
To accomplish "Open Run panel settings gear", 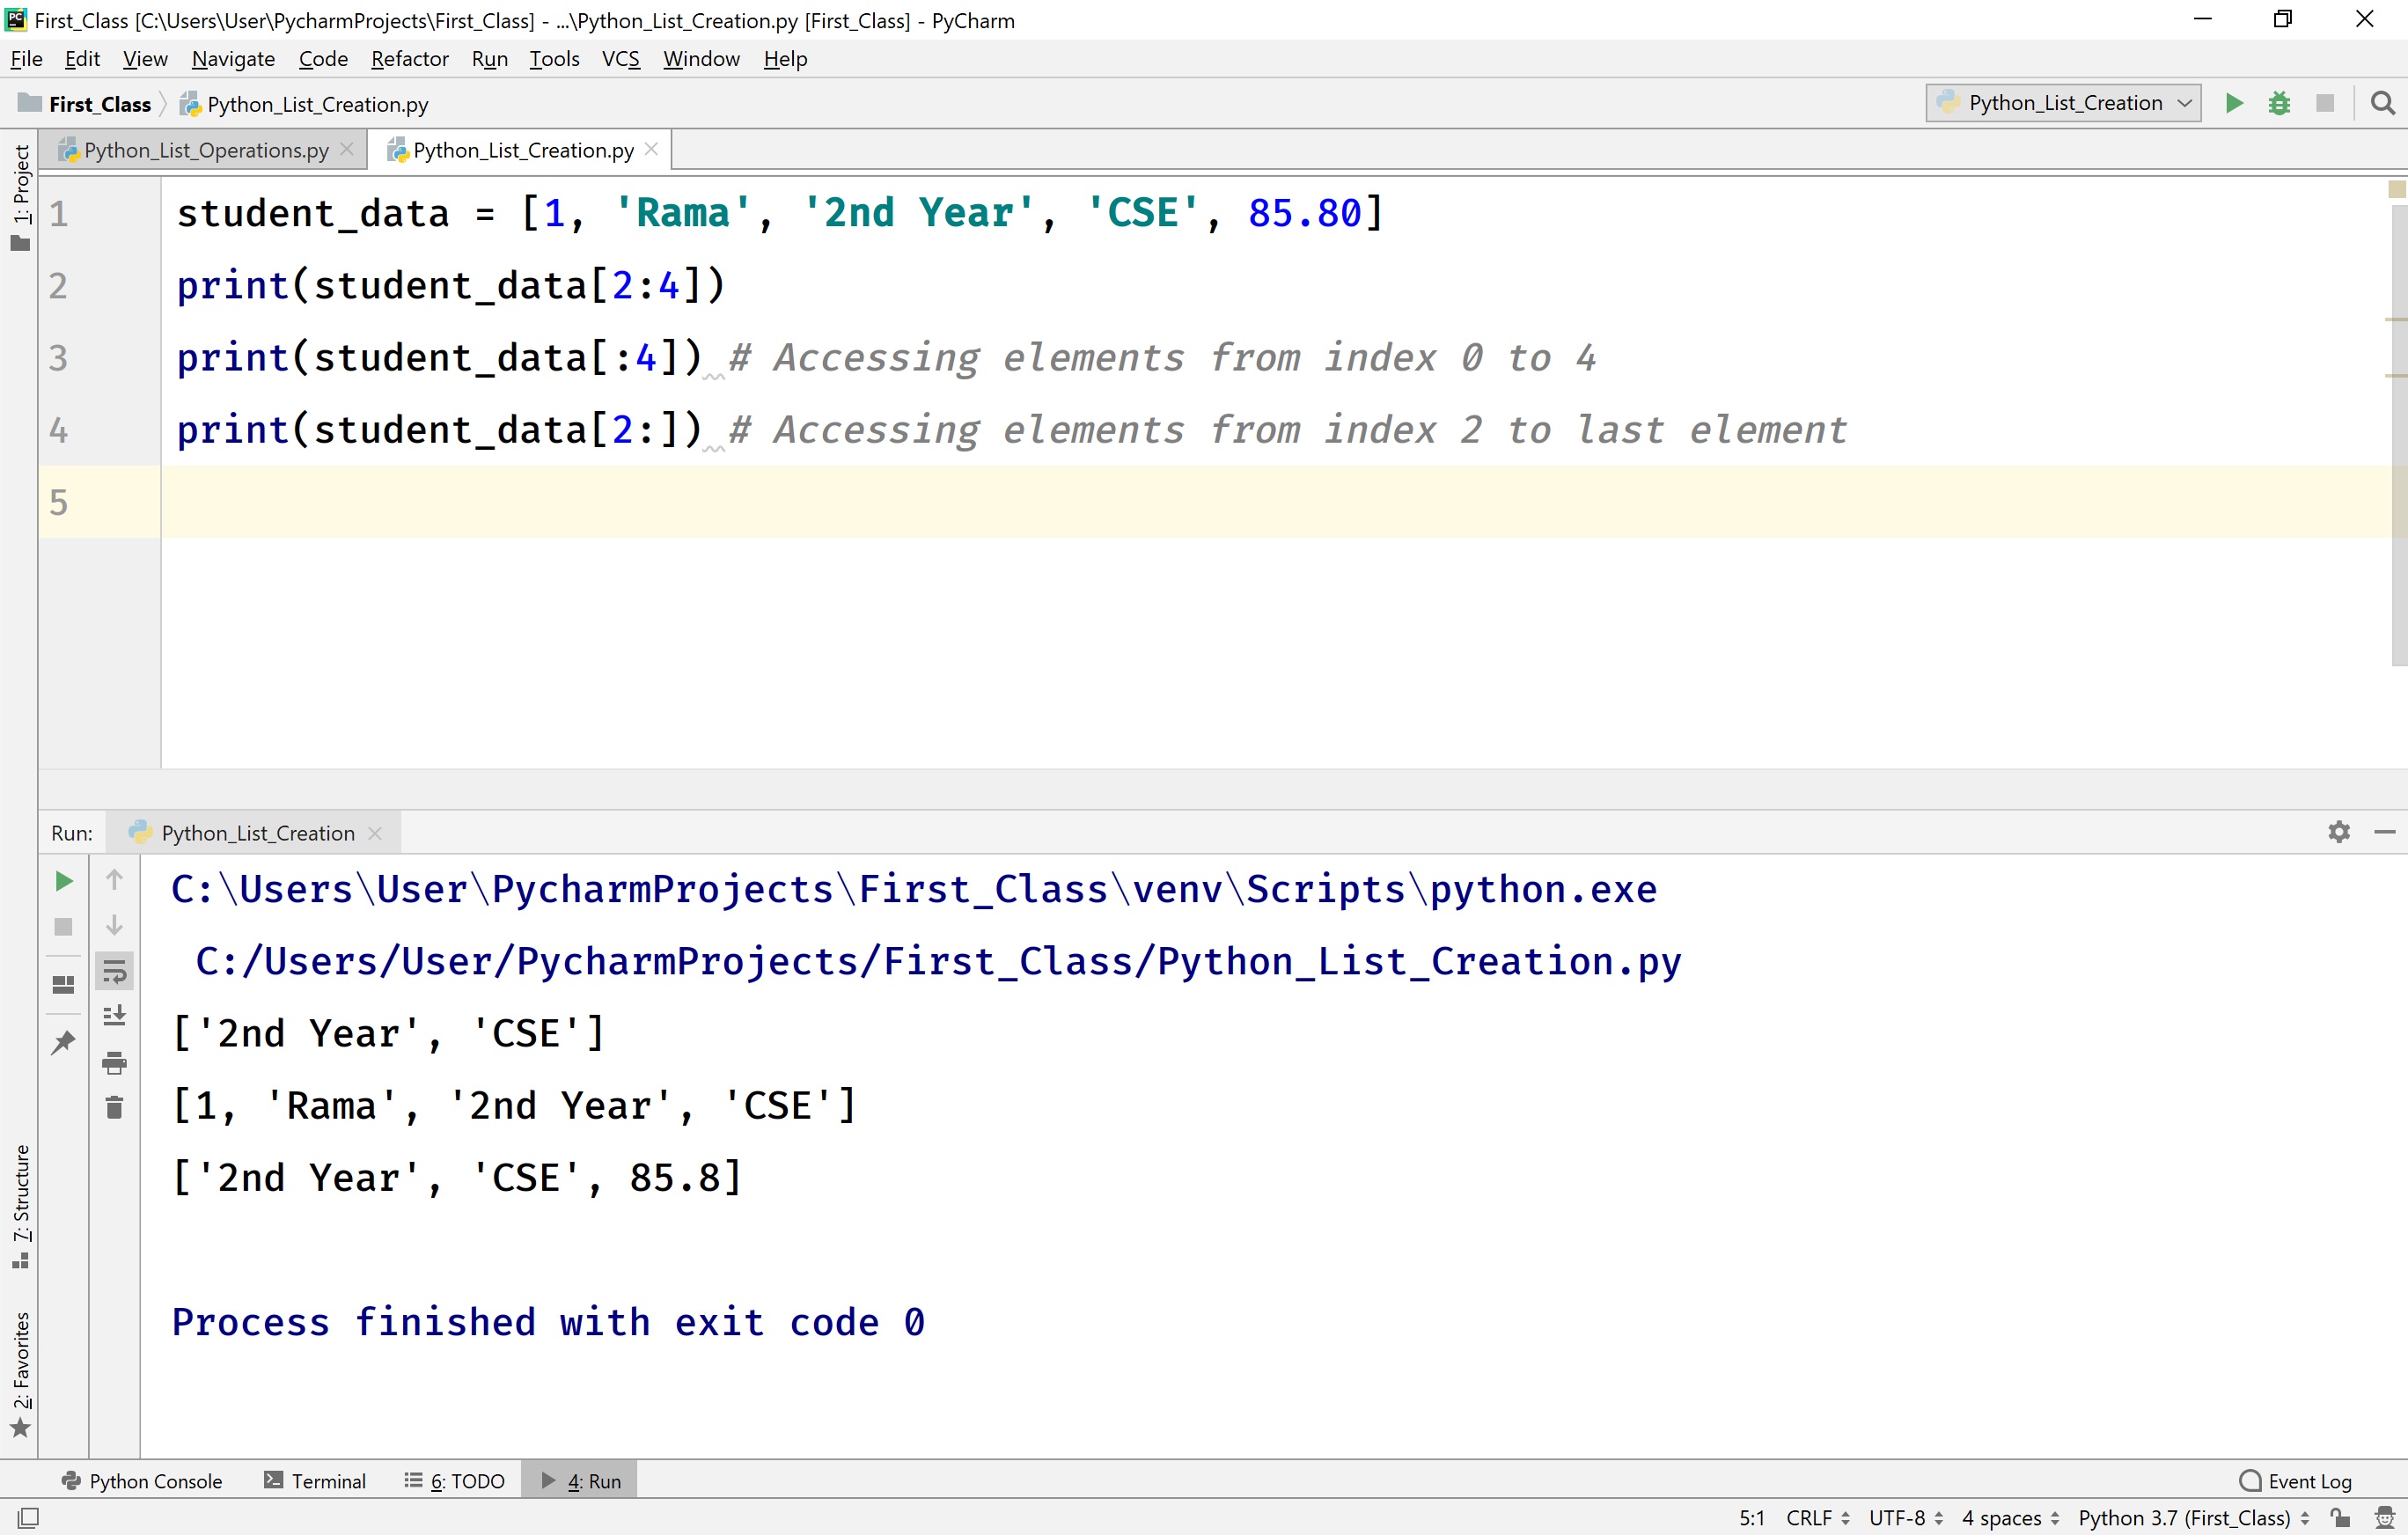I will pos(2339,831).
